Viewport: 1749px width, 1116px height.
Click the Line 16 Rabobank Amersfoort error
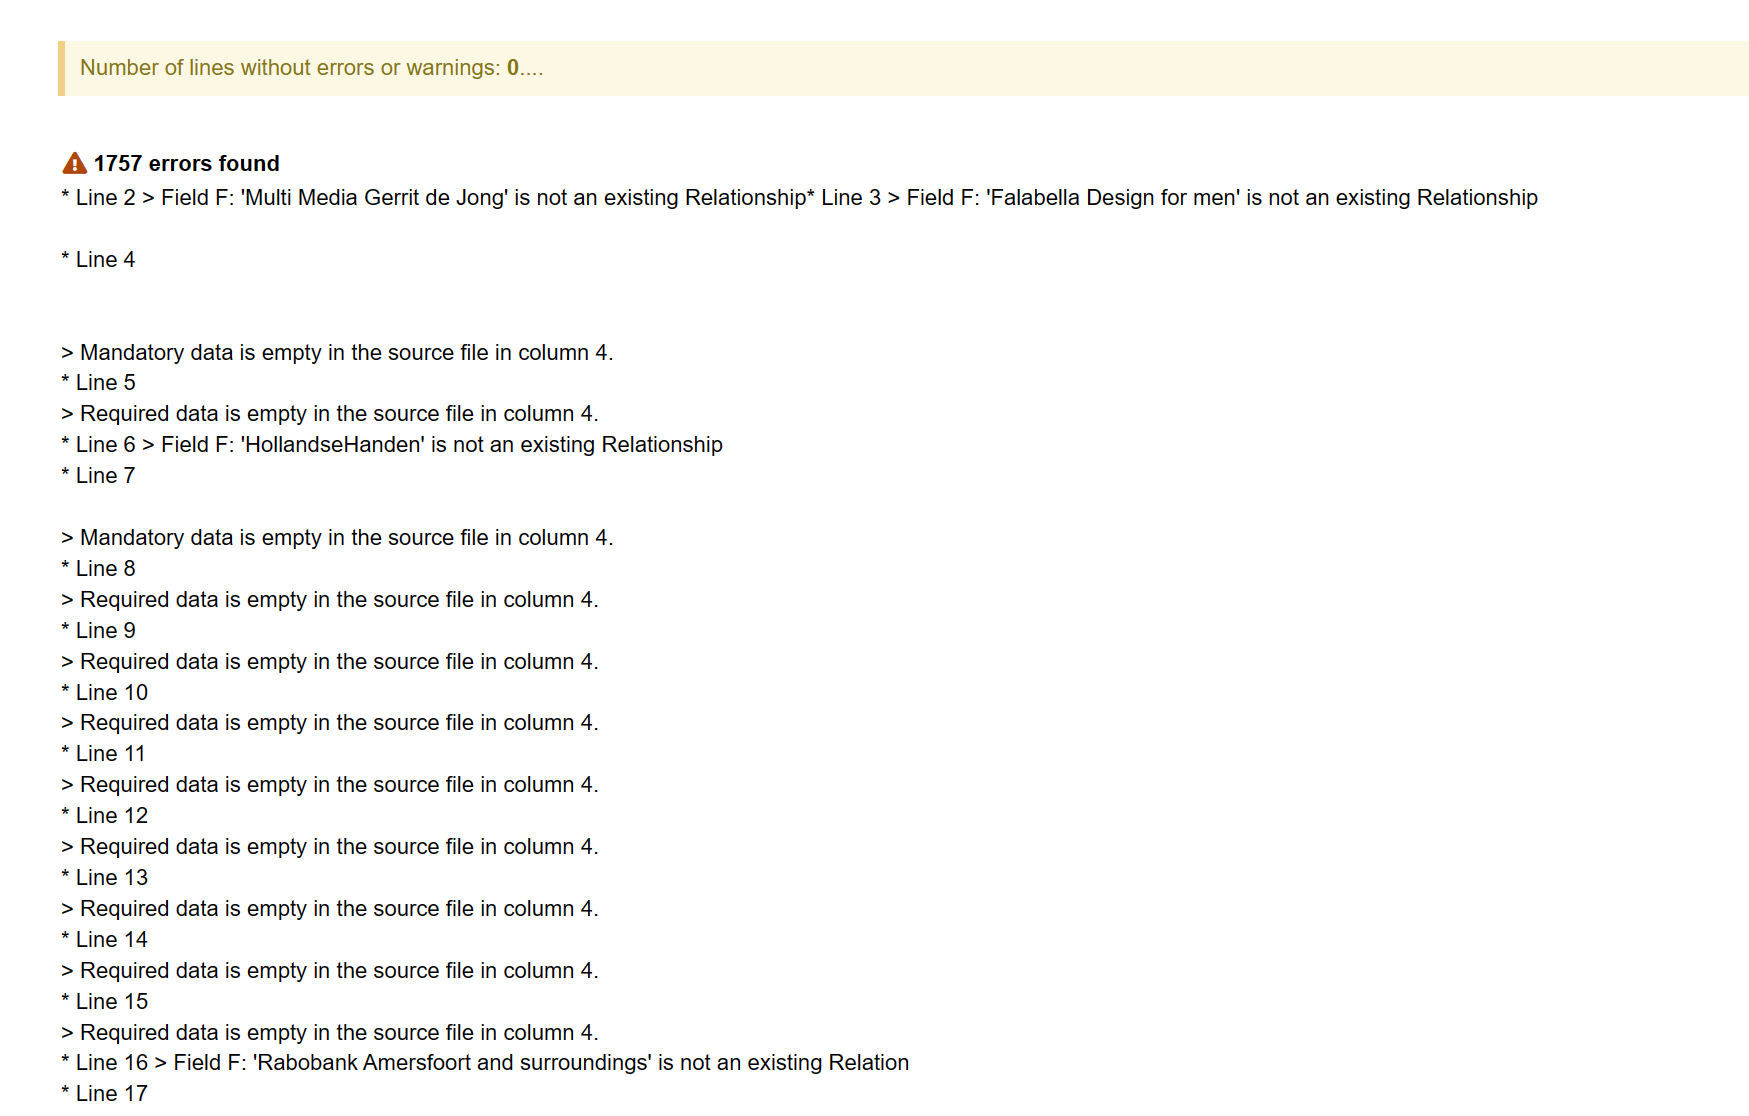tap(485, 1063)
